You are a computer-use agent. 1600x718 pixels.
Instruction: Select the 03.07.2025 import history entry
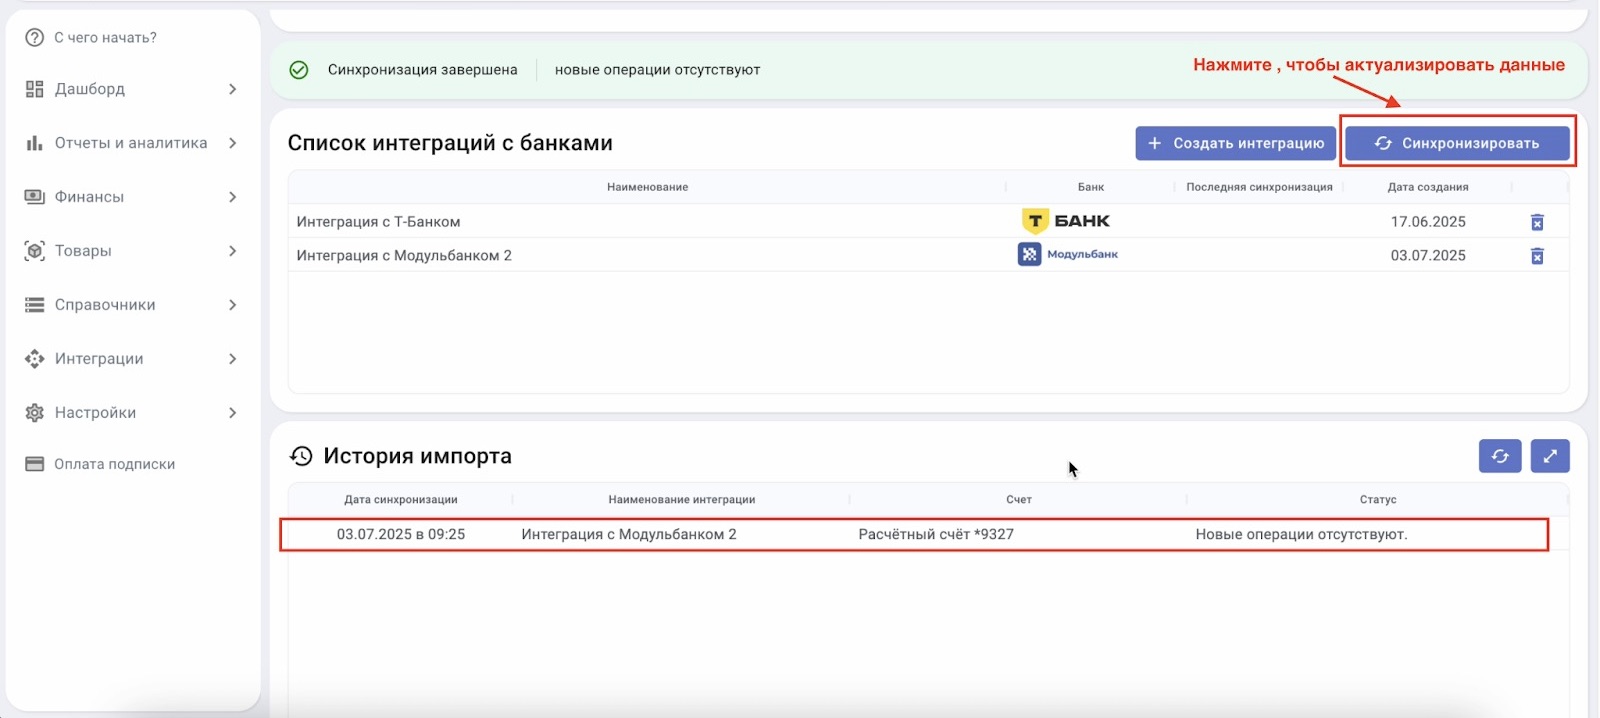pyautogui.click(x=400, y=535)
